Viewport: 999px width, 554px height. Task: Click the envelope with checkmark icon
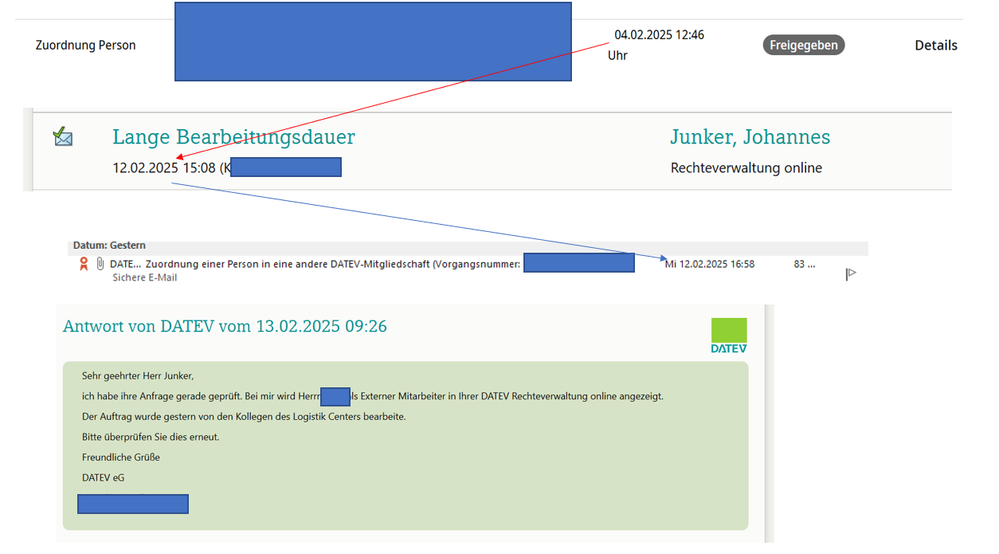tap(62, 136)
